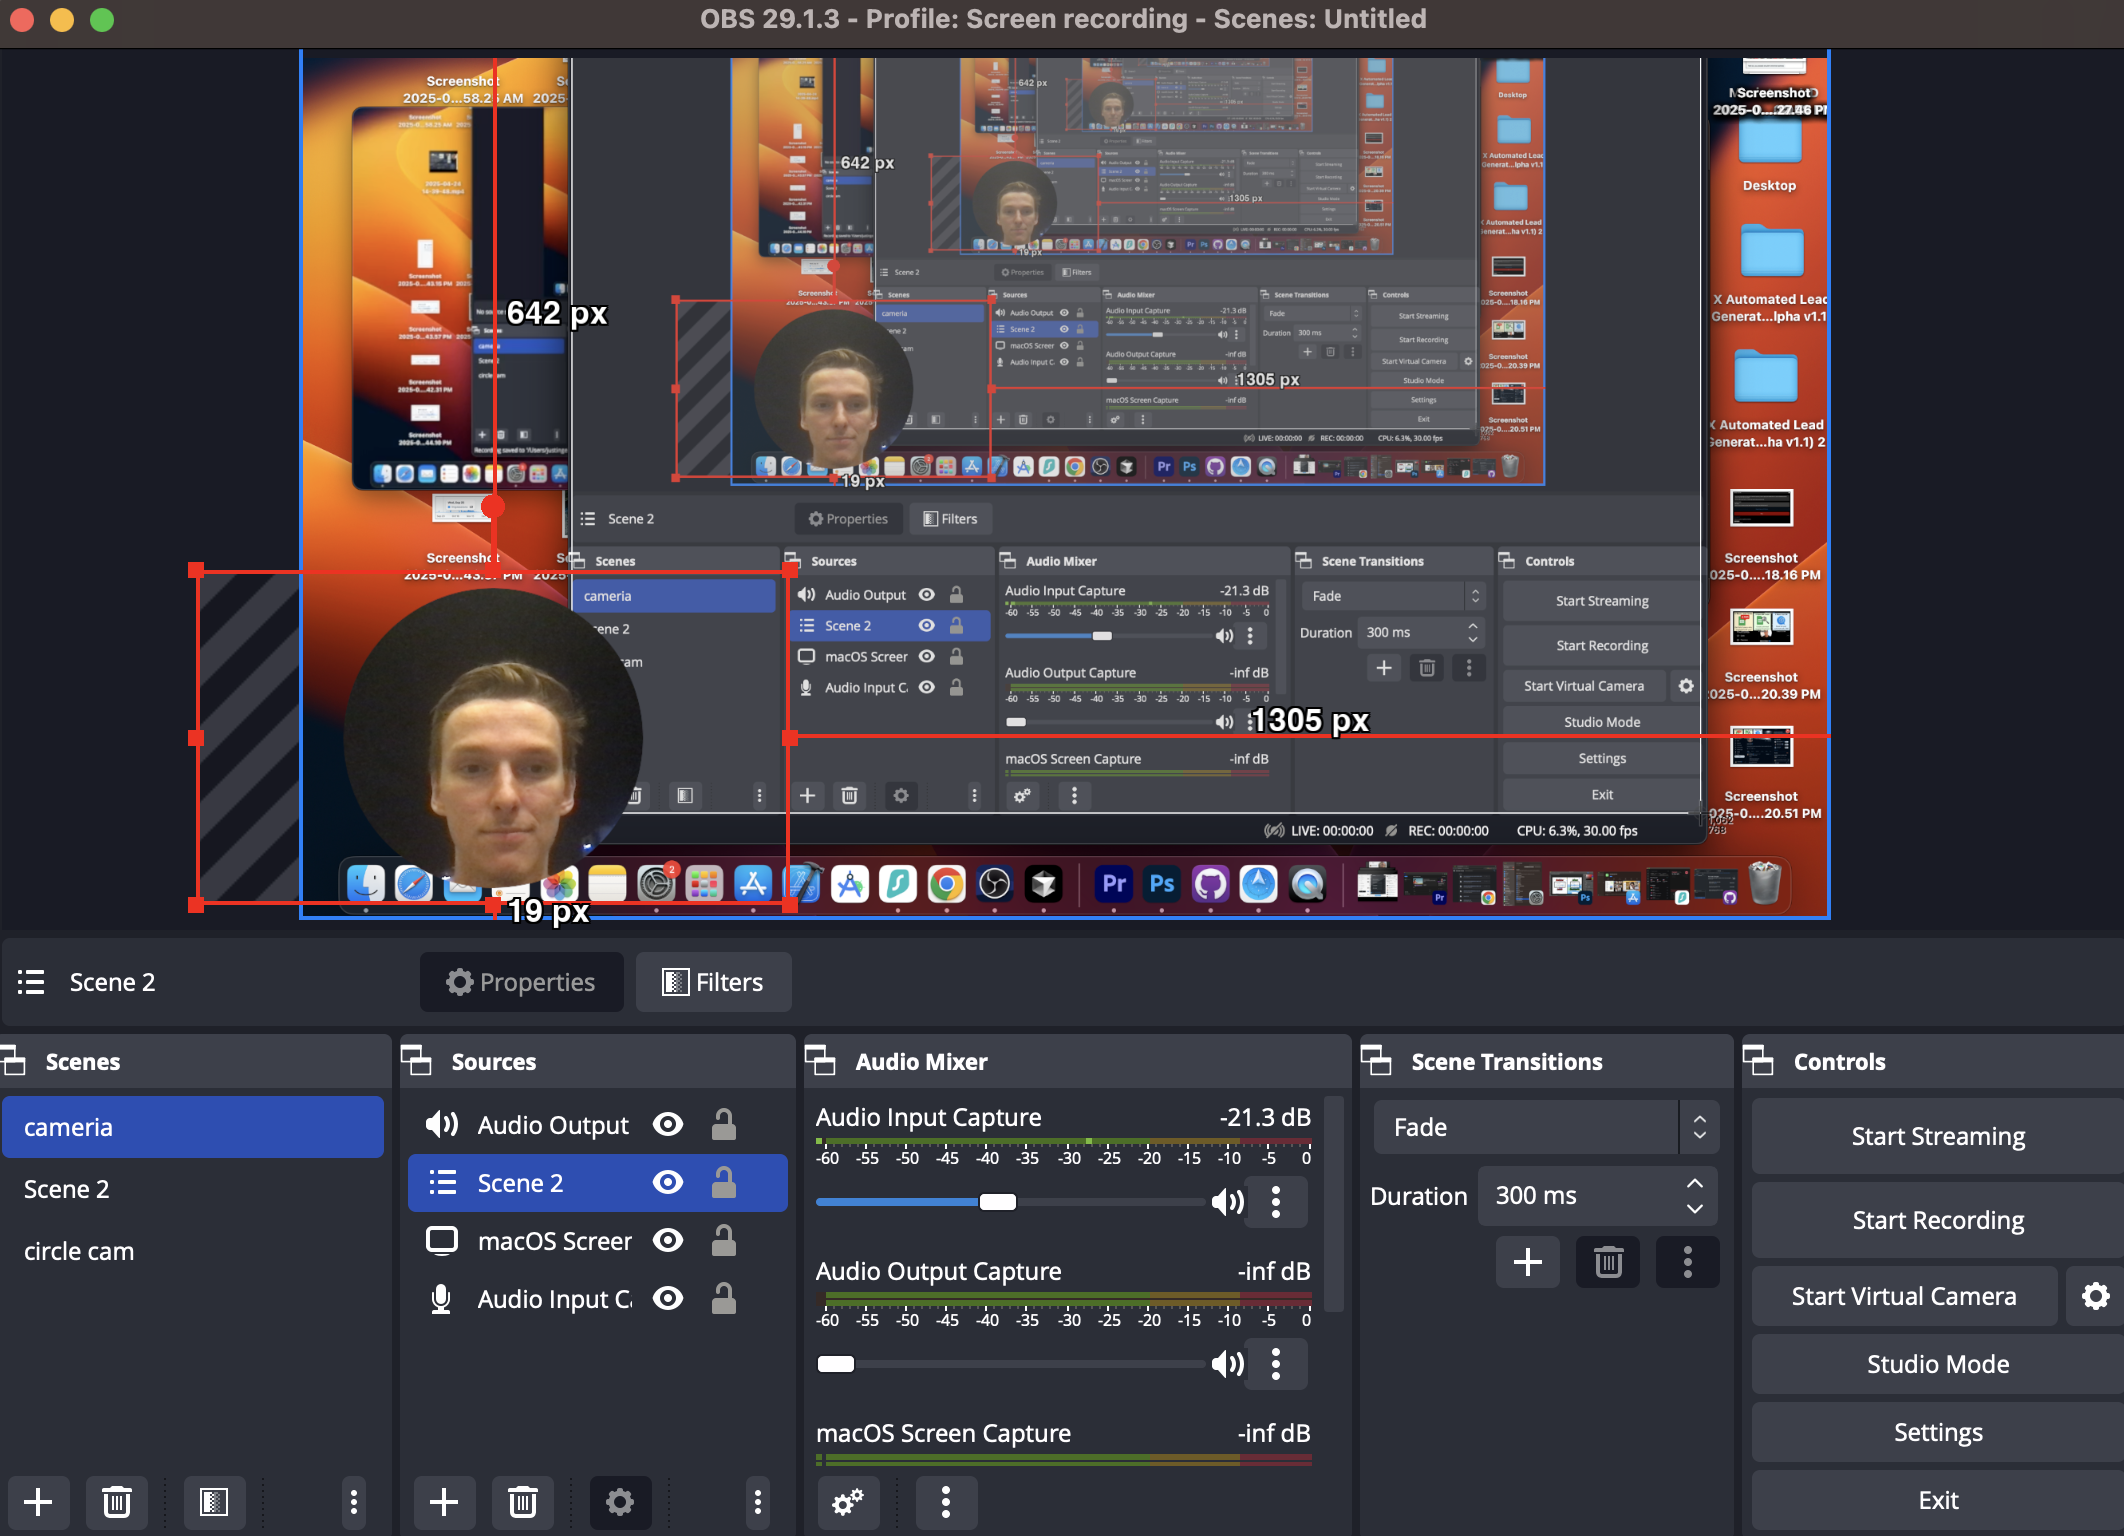2124x1536 pixels.
Task: Open Sources panel three-dot options
Action: coord(758,1501)
